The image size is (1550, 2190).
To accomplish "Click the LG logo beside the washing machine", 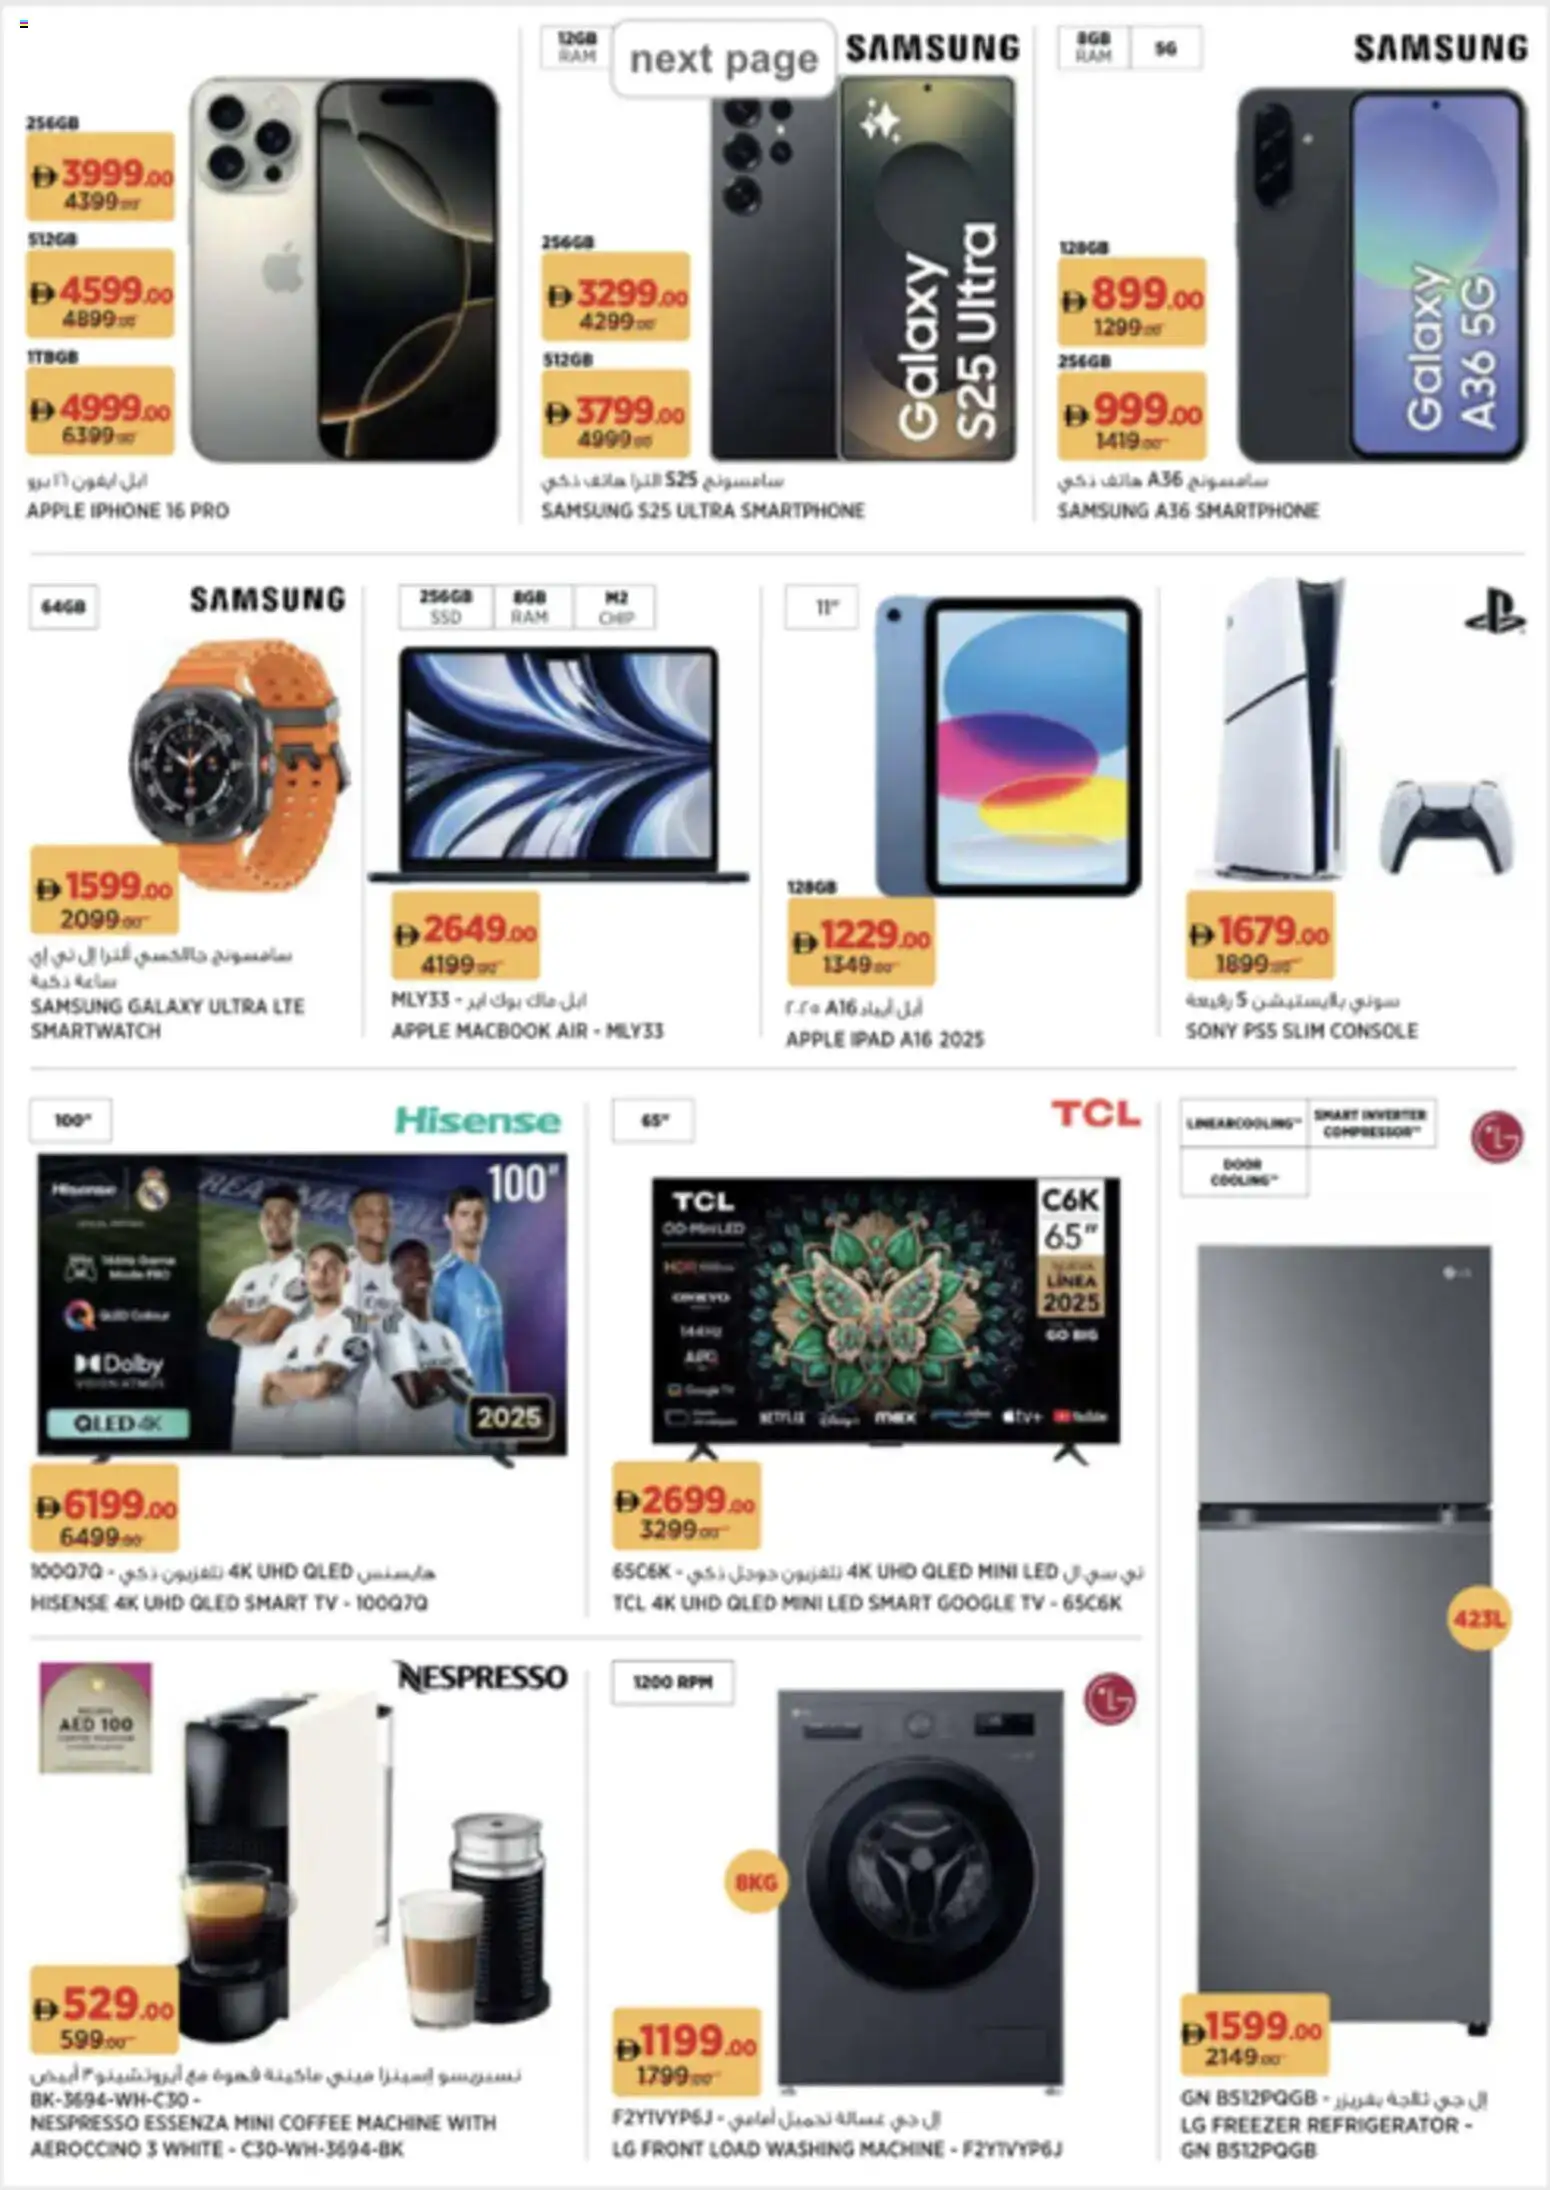I will pyautogui.click(x=1110, y=1699).
